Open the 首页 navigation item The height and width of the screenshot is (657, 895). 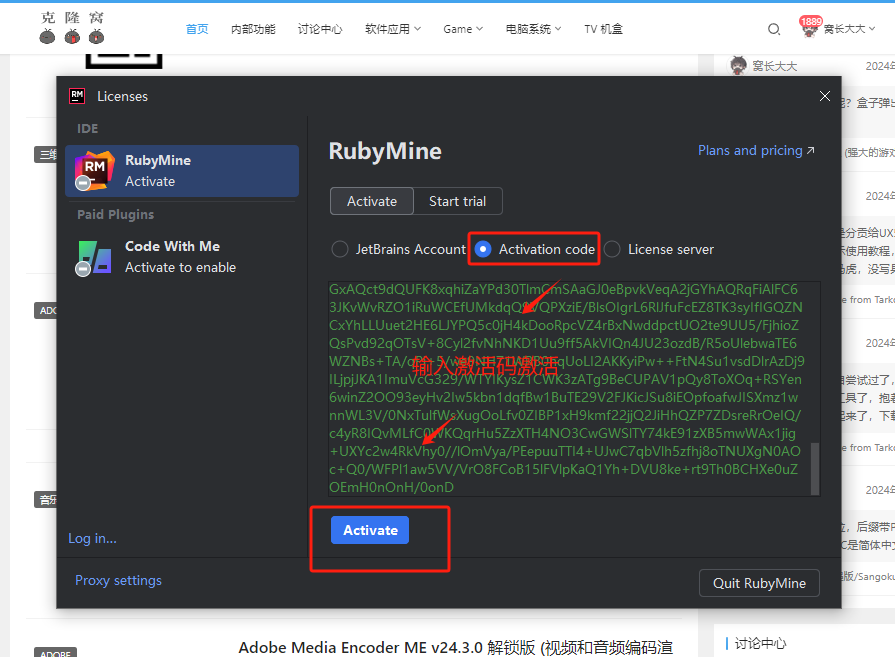tap(197, 29)
